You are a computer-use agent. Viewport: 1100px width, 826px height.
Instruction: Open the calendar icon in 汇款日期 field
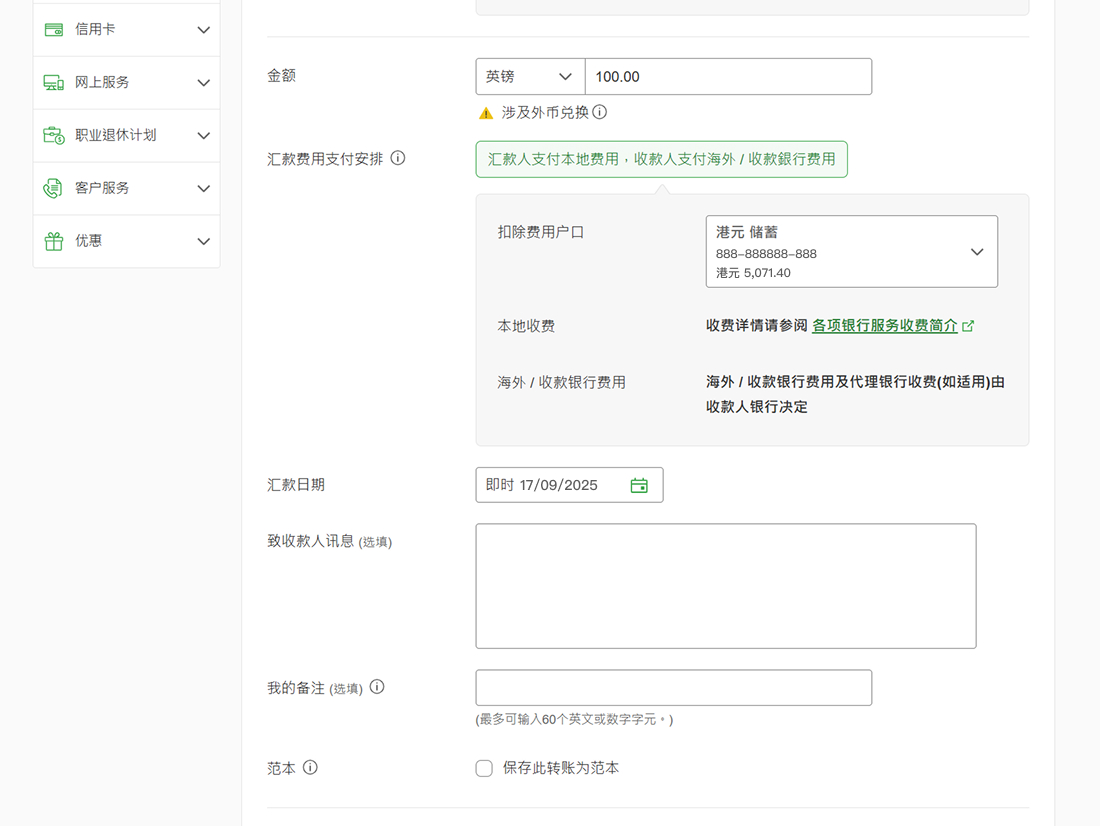point(639,484)
